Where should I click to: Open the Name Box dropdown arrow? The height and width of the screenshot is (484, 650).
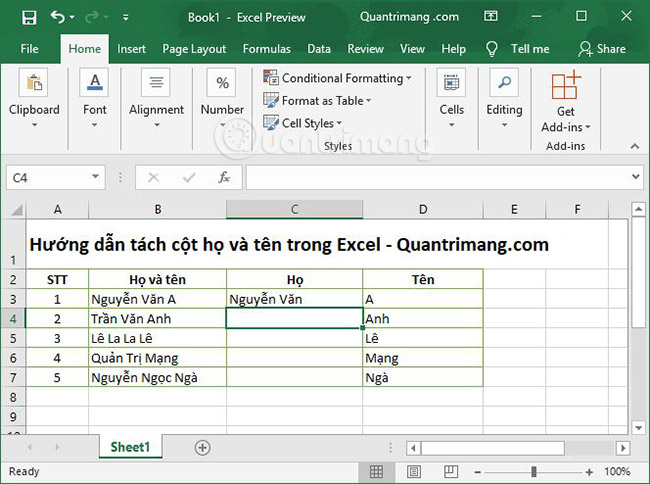[x=95, y=177]
